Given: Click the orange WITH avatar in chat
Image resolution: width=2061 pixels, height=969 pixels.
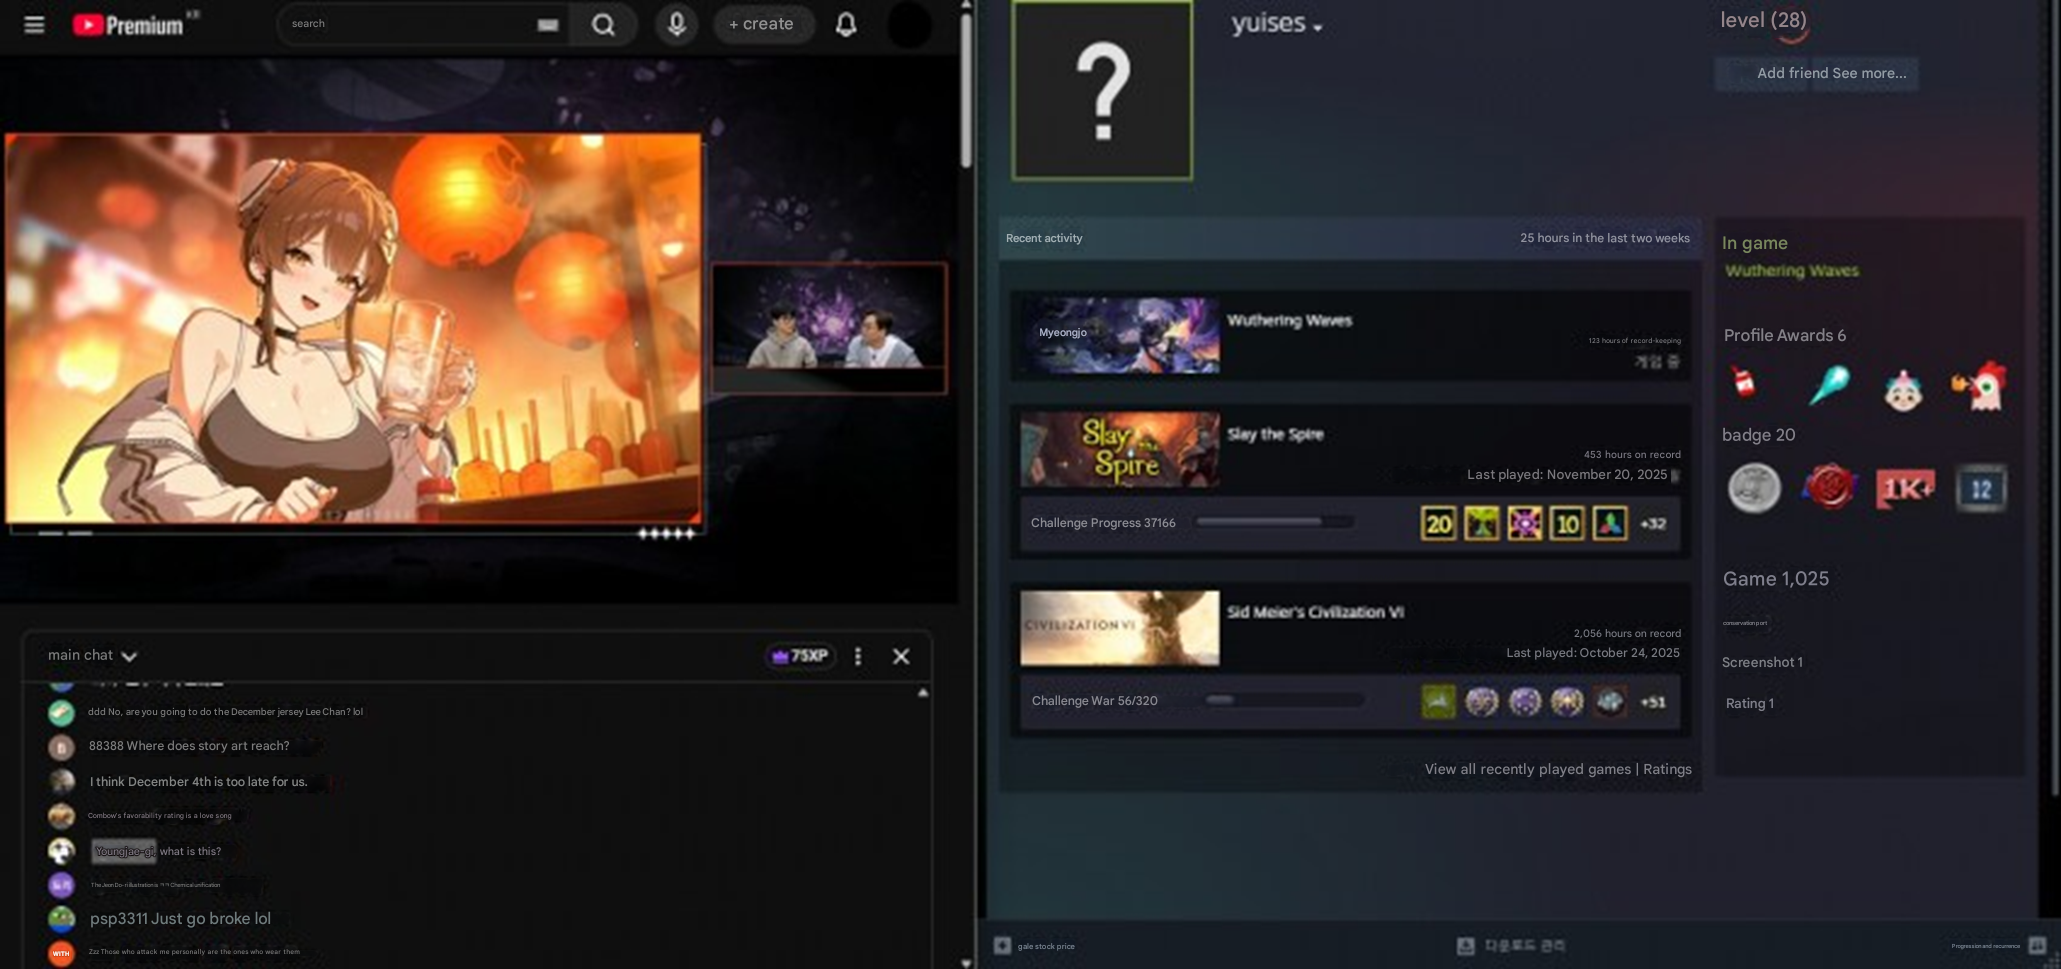Looking at the screenshot, I should [61, 953].
